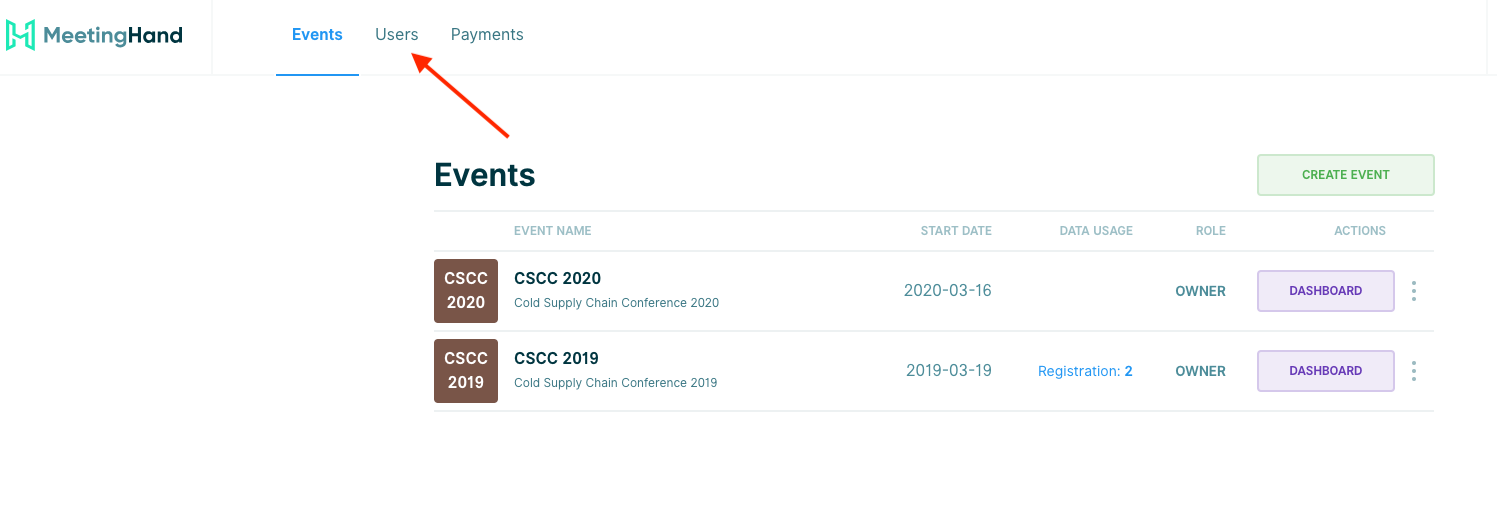Click the Start Date column header
Screen dimensions: 1497x511
click(956, 231)
